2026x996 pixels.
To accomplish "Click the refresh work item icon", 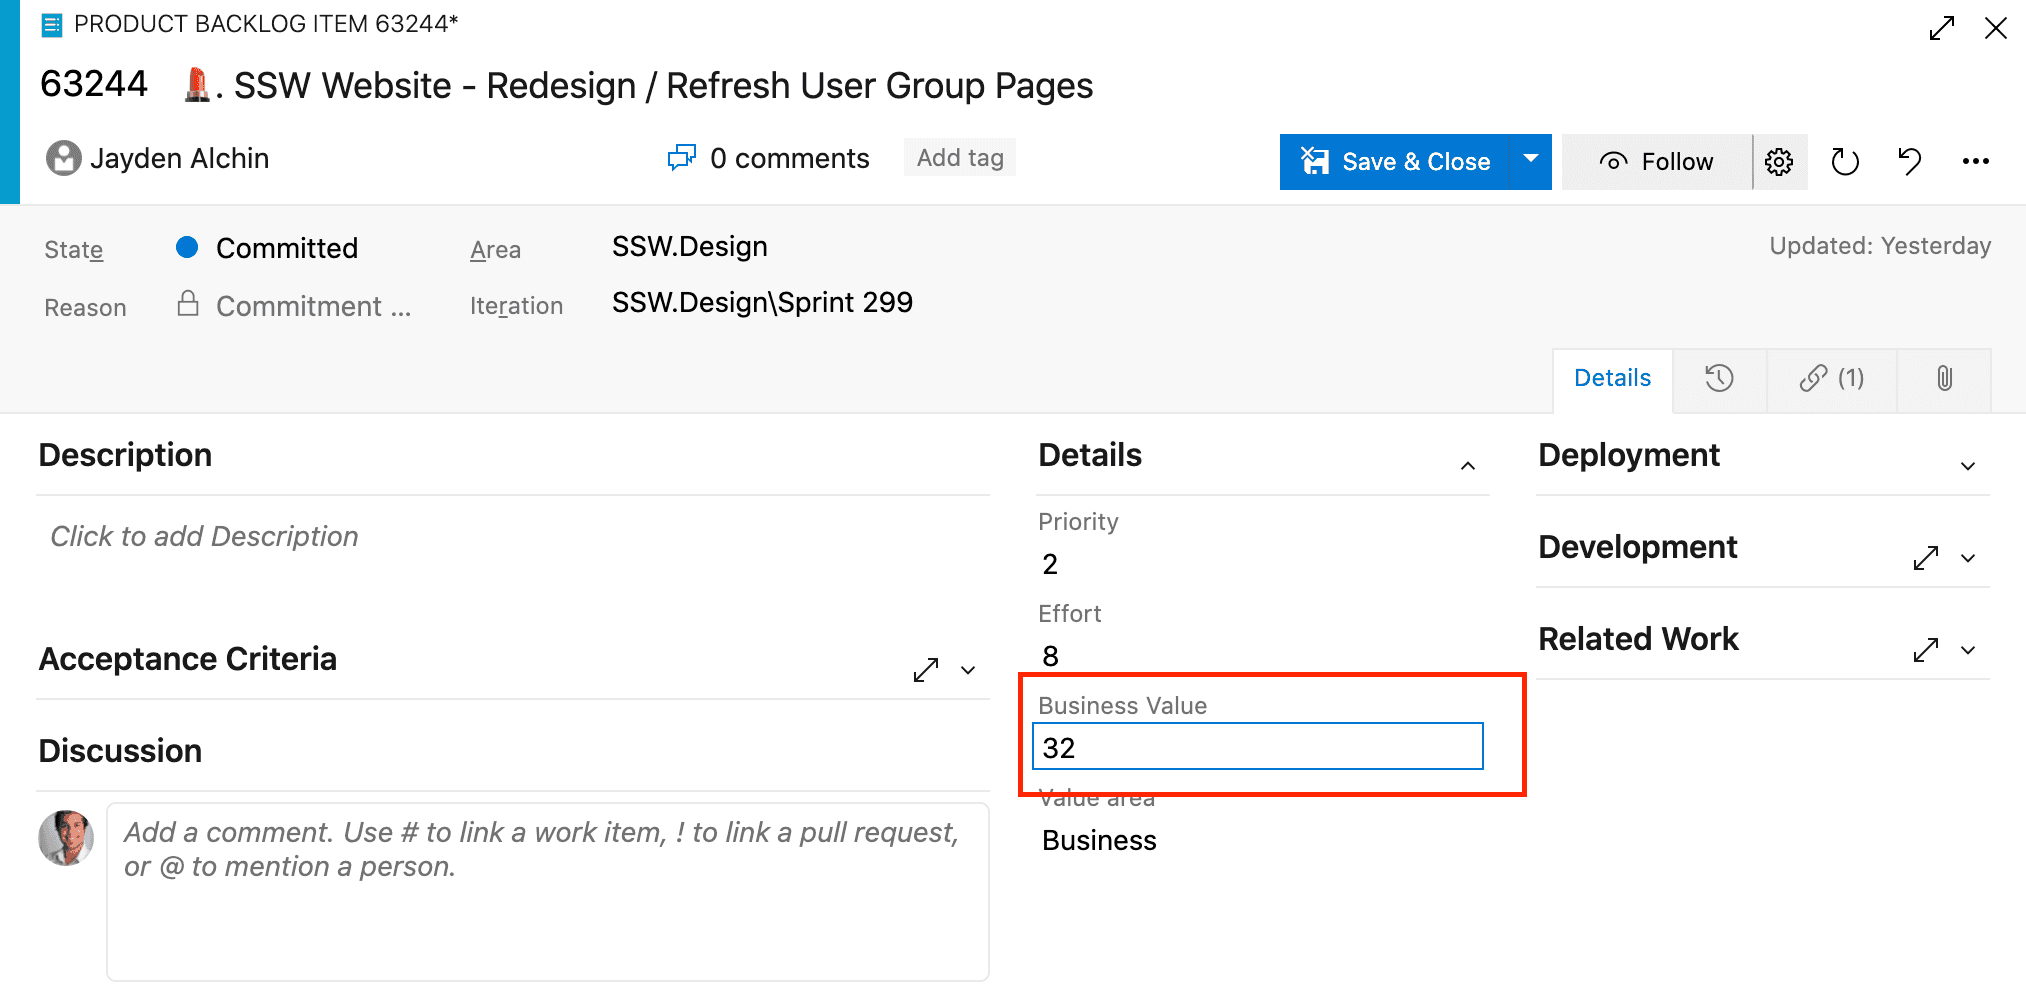I will [1844, 162].
